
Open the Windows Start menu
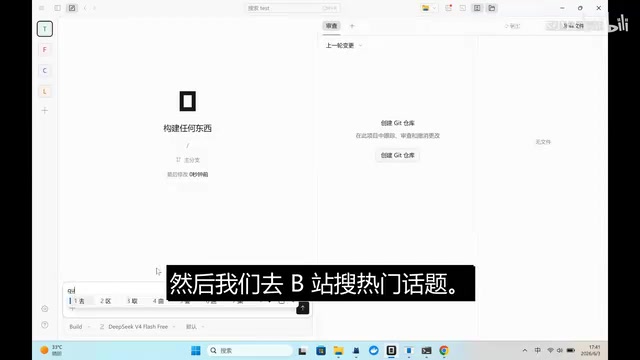pyautogui.click(x=196, y=351)
